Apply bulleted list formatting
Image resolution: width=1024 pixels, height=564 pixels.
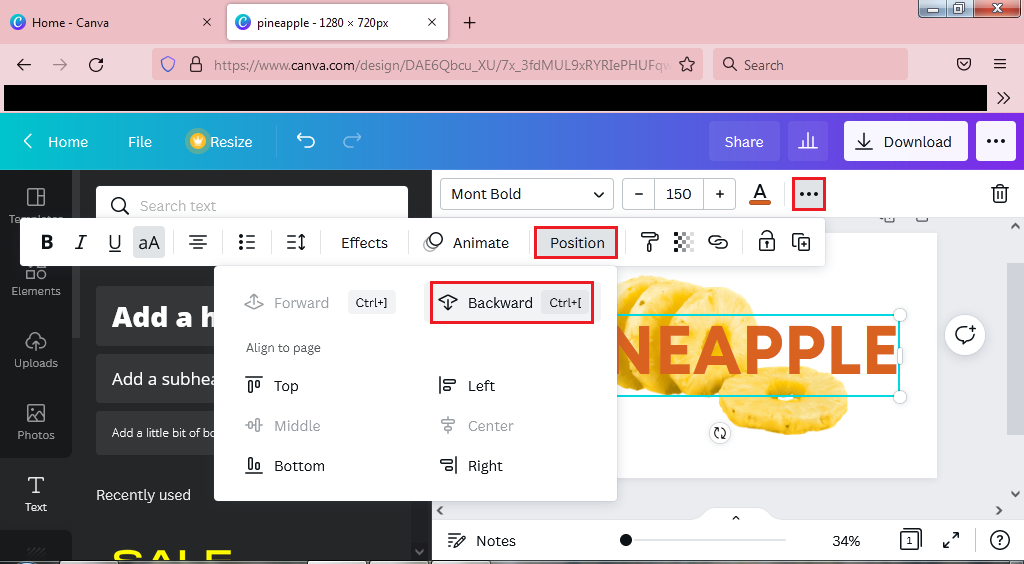(247, 243)
